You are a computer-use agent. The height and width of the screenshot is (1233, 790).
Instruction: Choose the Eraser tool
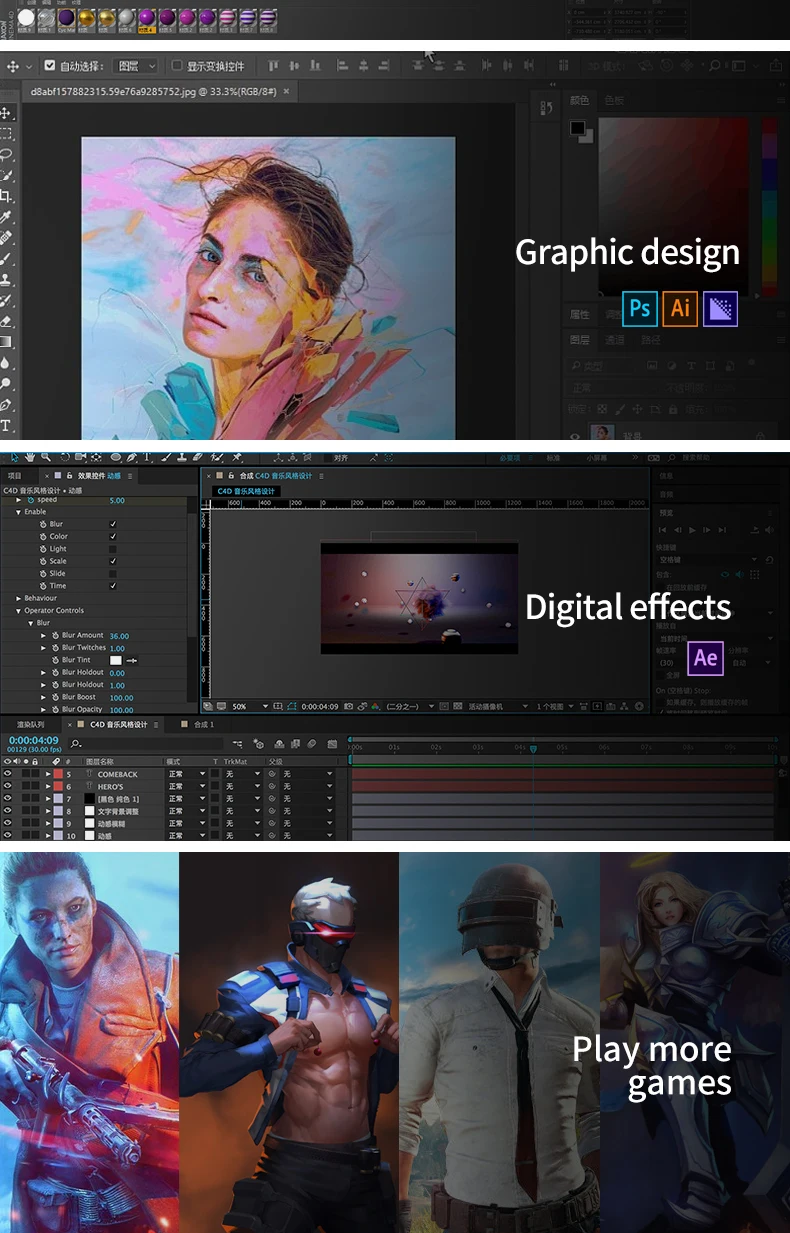[x=7, y=322]
